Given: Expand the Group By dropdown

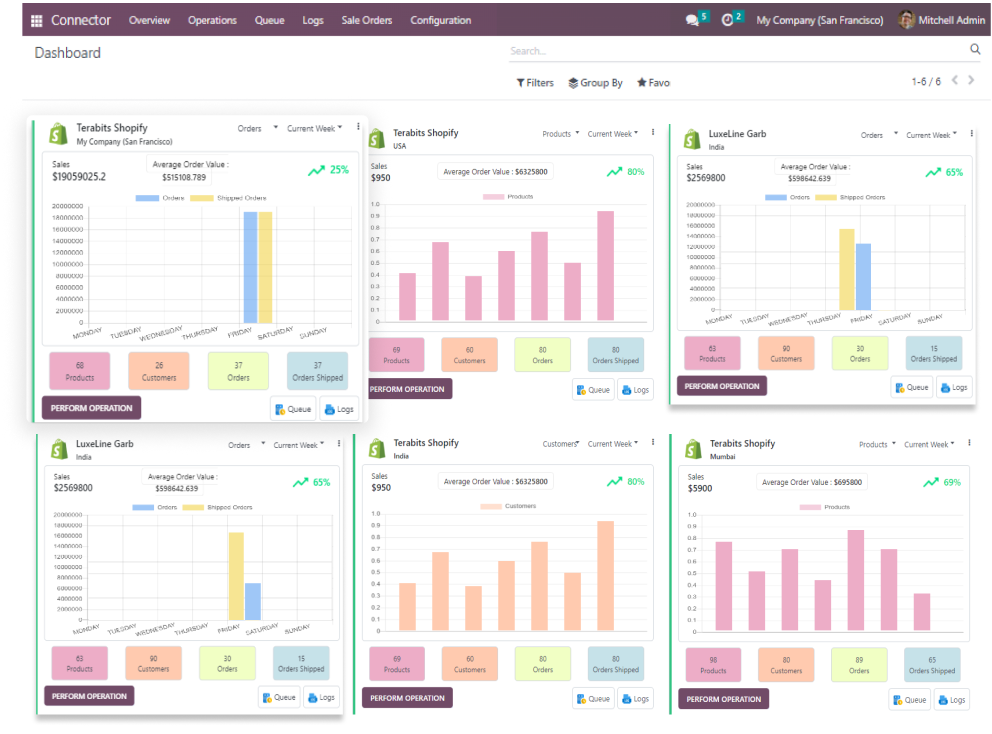Looking at the screenshot, I should point(595,83).
